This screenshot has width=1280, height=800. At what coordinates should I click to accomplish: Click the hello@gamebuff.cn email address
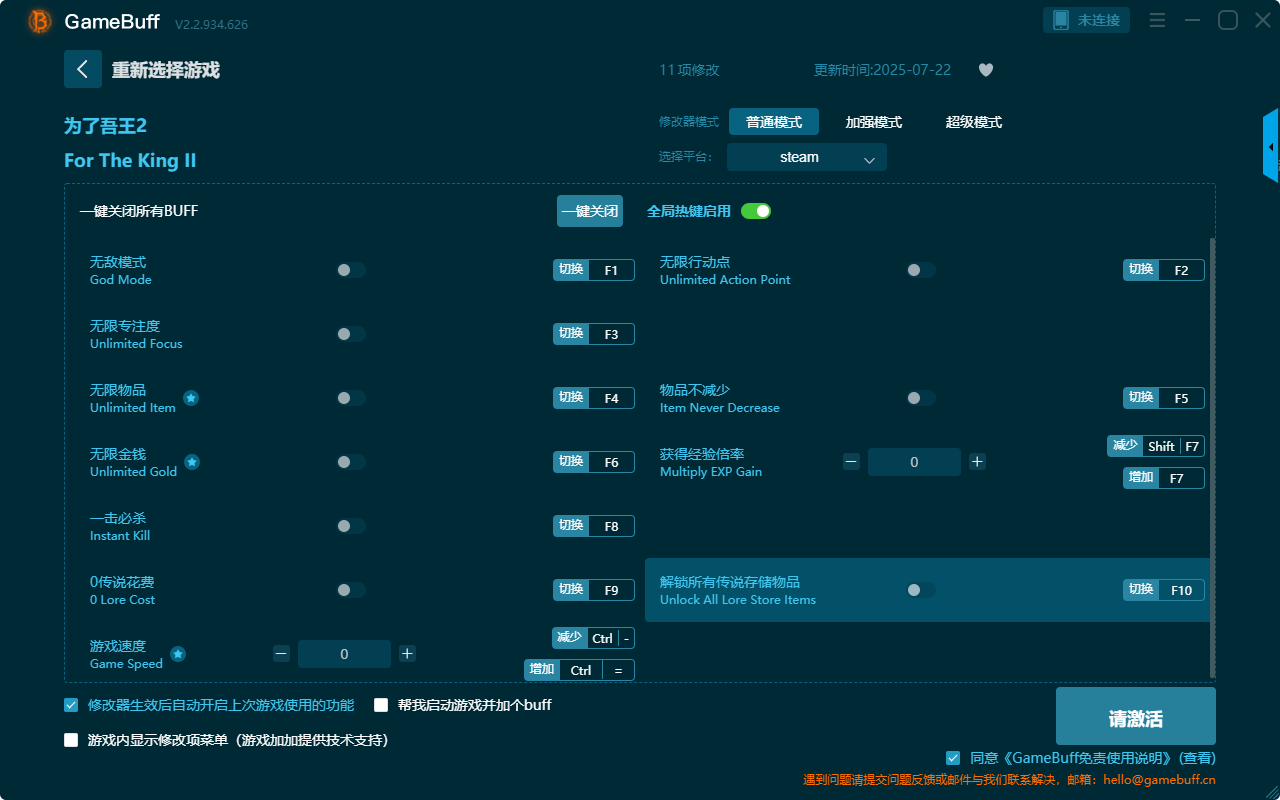(1160, 780)
